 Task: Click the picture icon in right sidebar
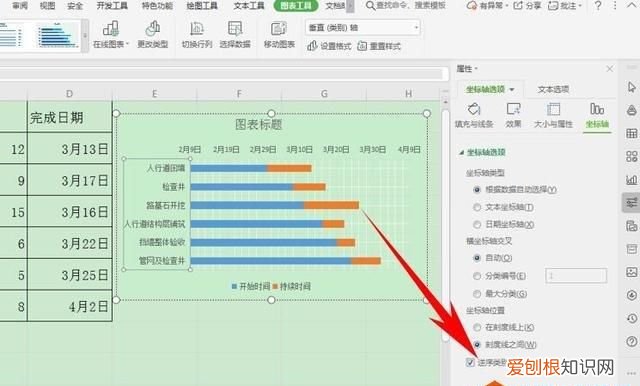pos(632,272)
